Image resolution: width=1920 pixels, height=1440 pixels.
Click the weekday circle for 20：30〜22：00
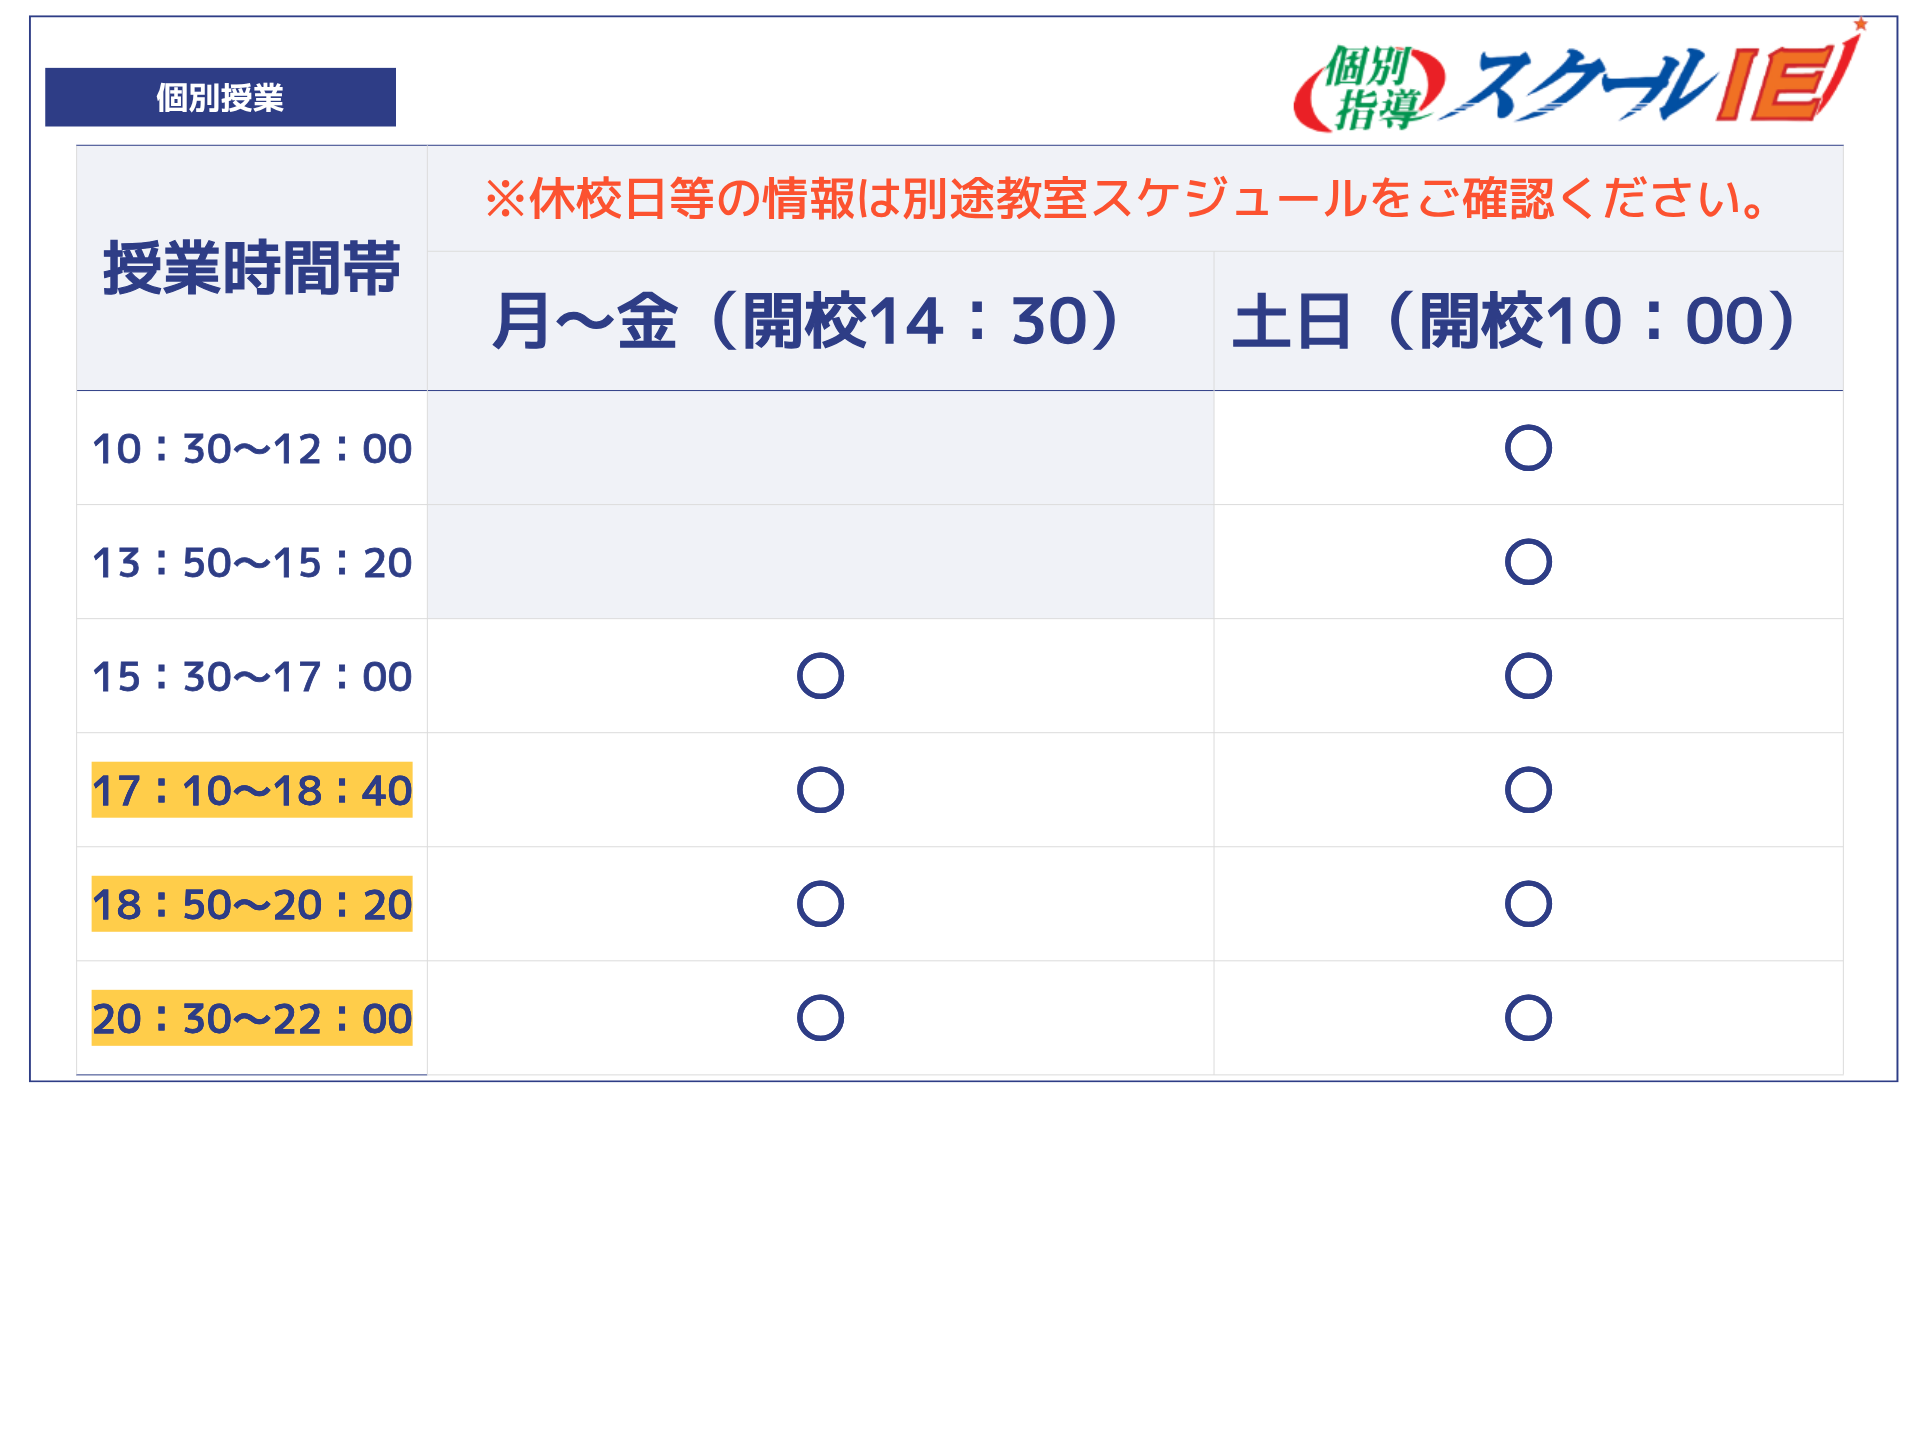tap(820, 1018)
